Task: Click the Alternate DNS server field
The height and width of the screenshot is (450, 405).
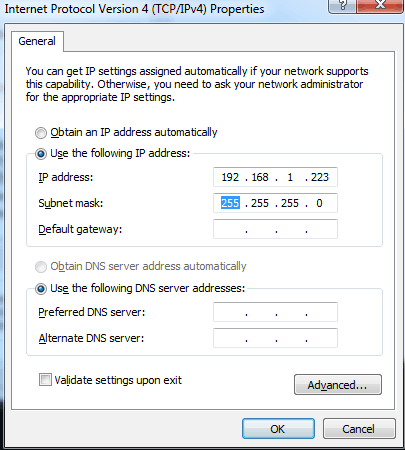Action: 275,338
